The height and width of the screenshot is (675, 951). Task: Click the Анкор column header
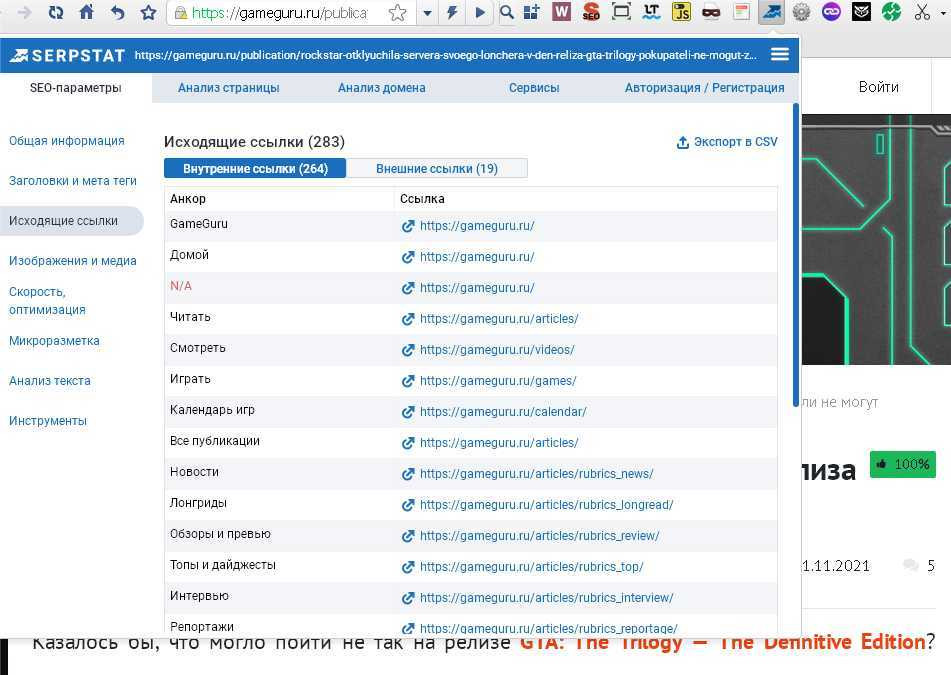(x=188, y=199)
